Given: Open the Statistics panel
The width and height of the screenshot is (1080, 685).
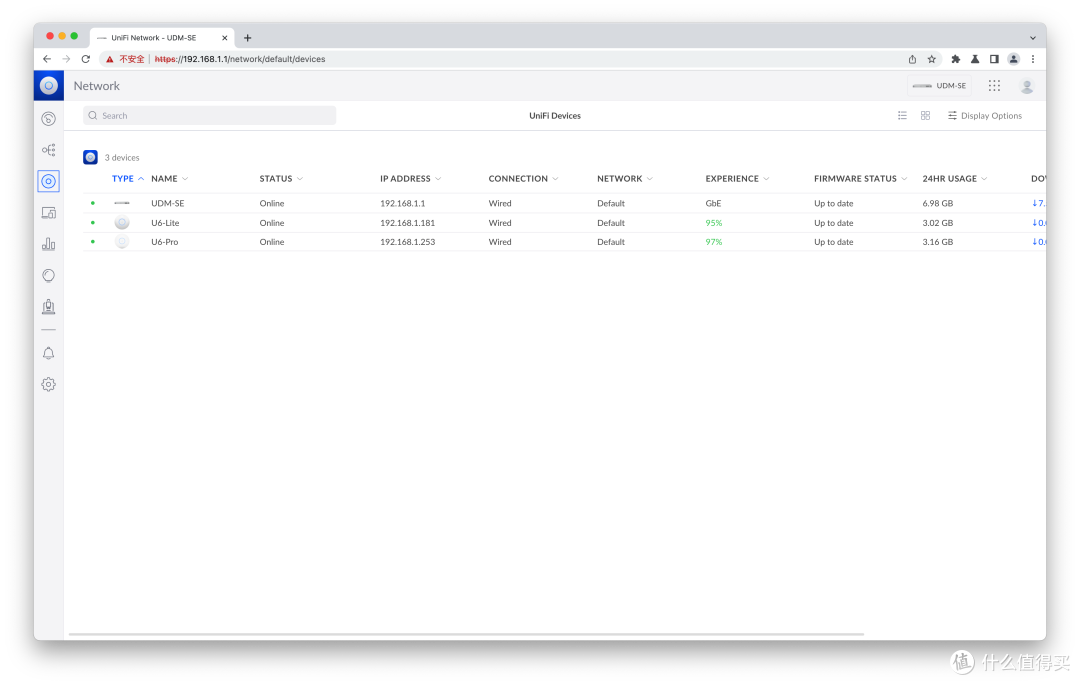Looking at the screenshot, I should point(48,243).
